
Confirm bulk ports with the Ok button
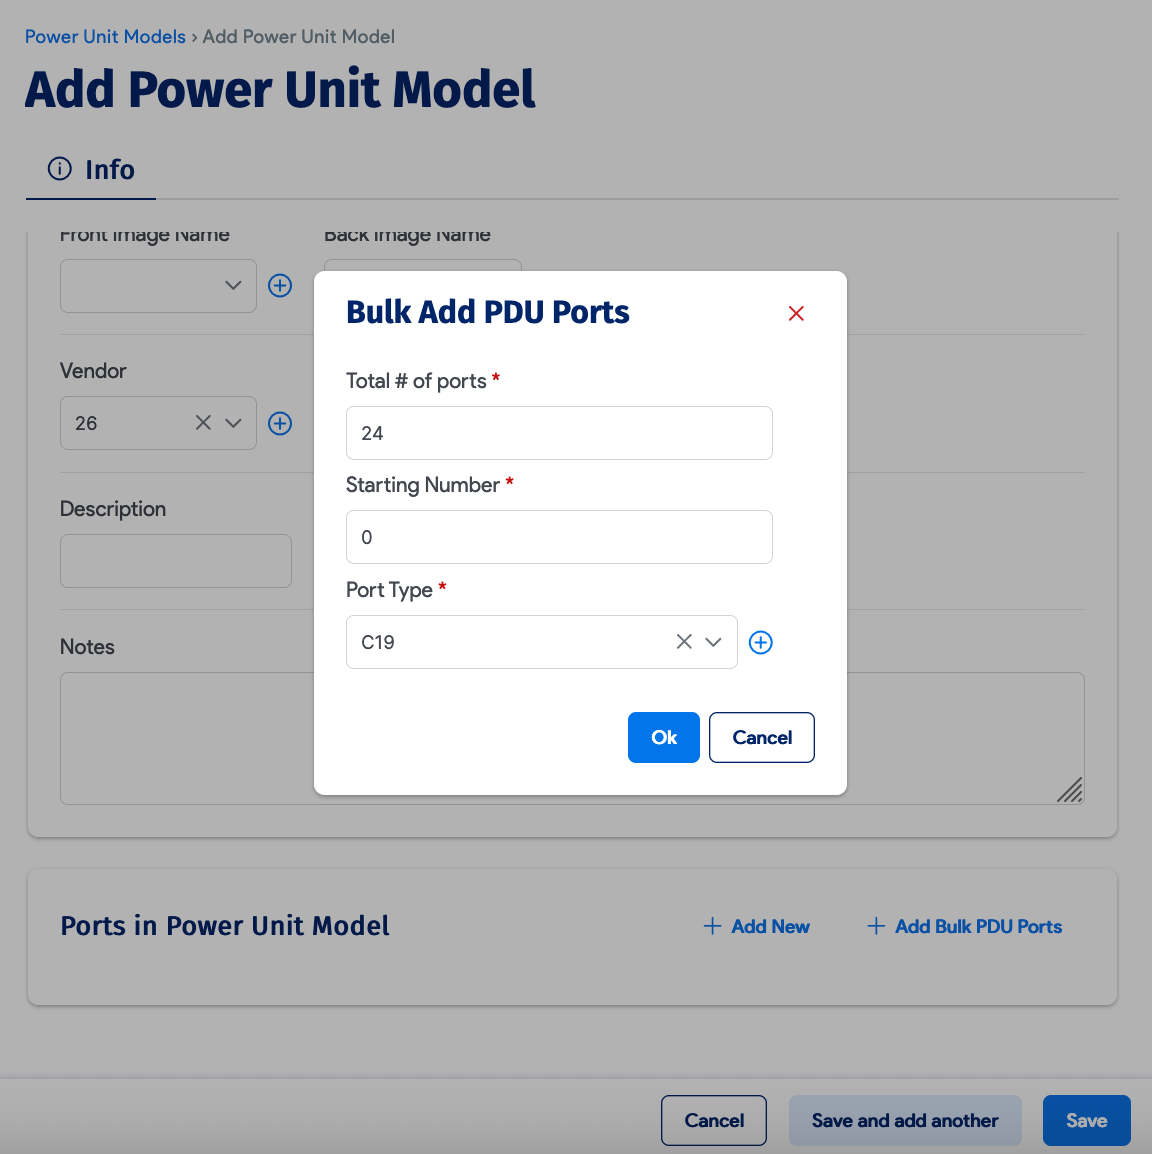[663, 737]
